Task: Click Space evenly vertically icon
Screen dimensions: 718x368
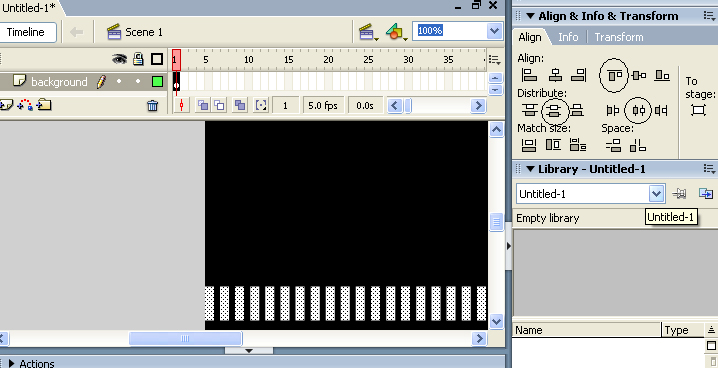Action: point(613,146)
